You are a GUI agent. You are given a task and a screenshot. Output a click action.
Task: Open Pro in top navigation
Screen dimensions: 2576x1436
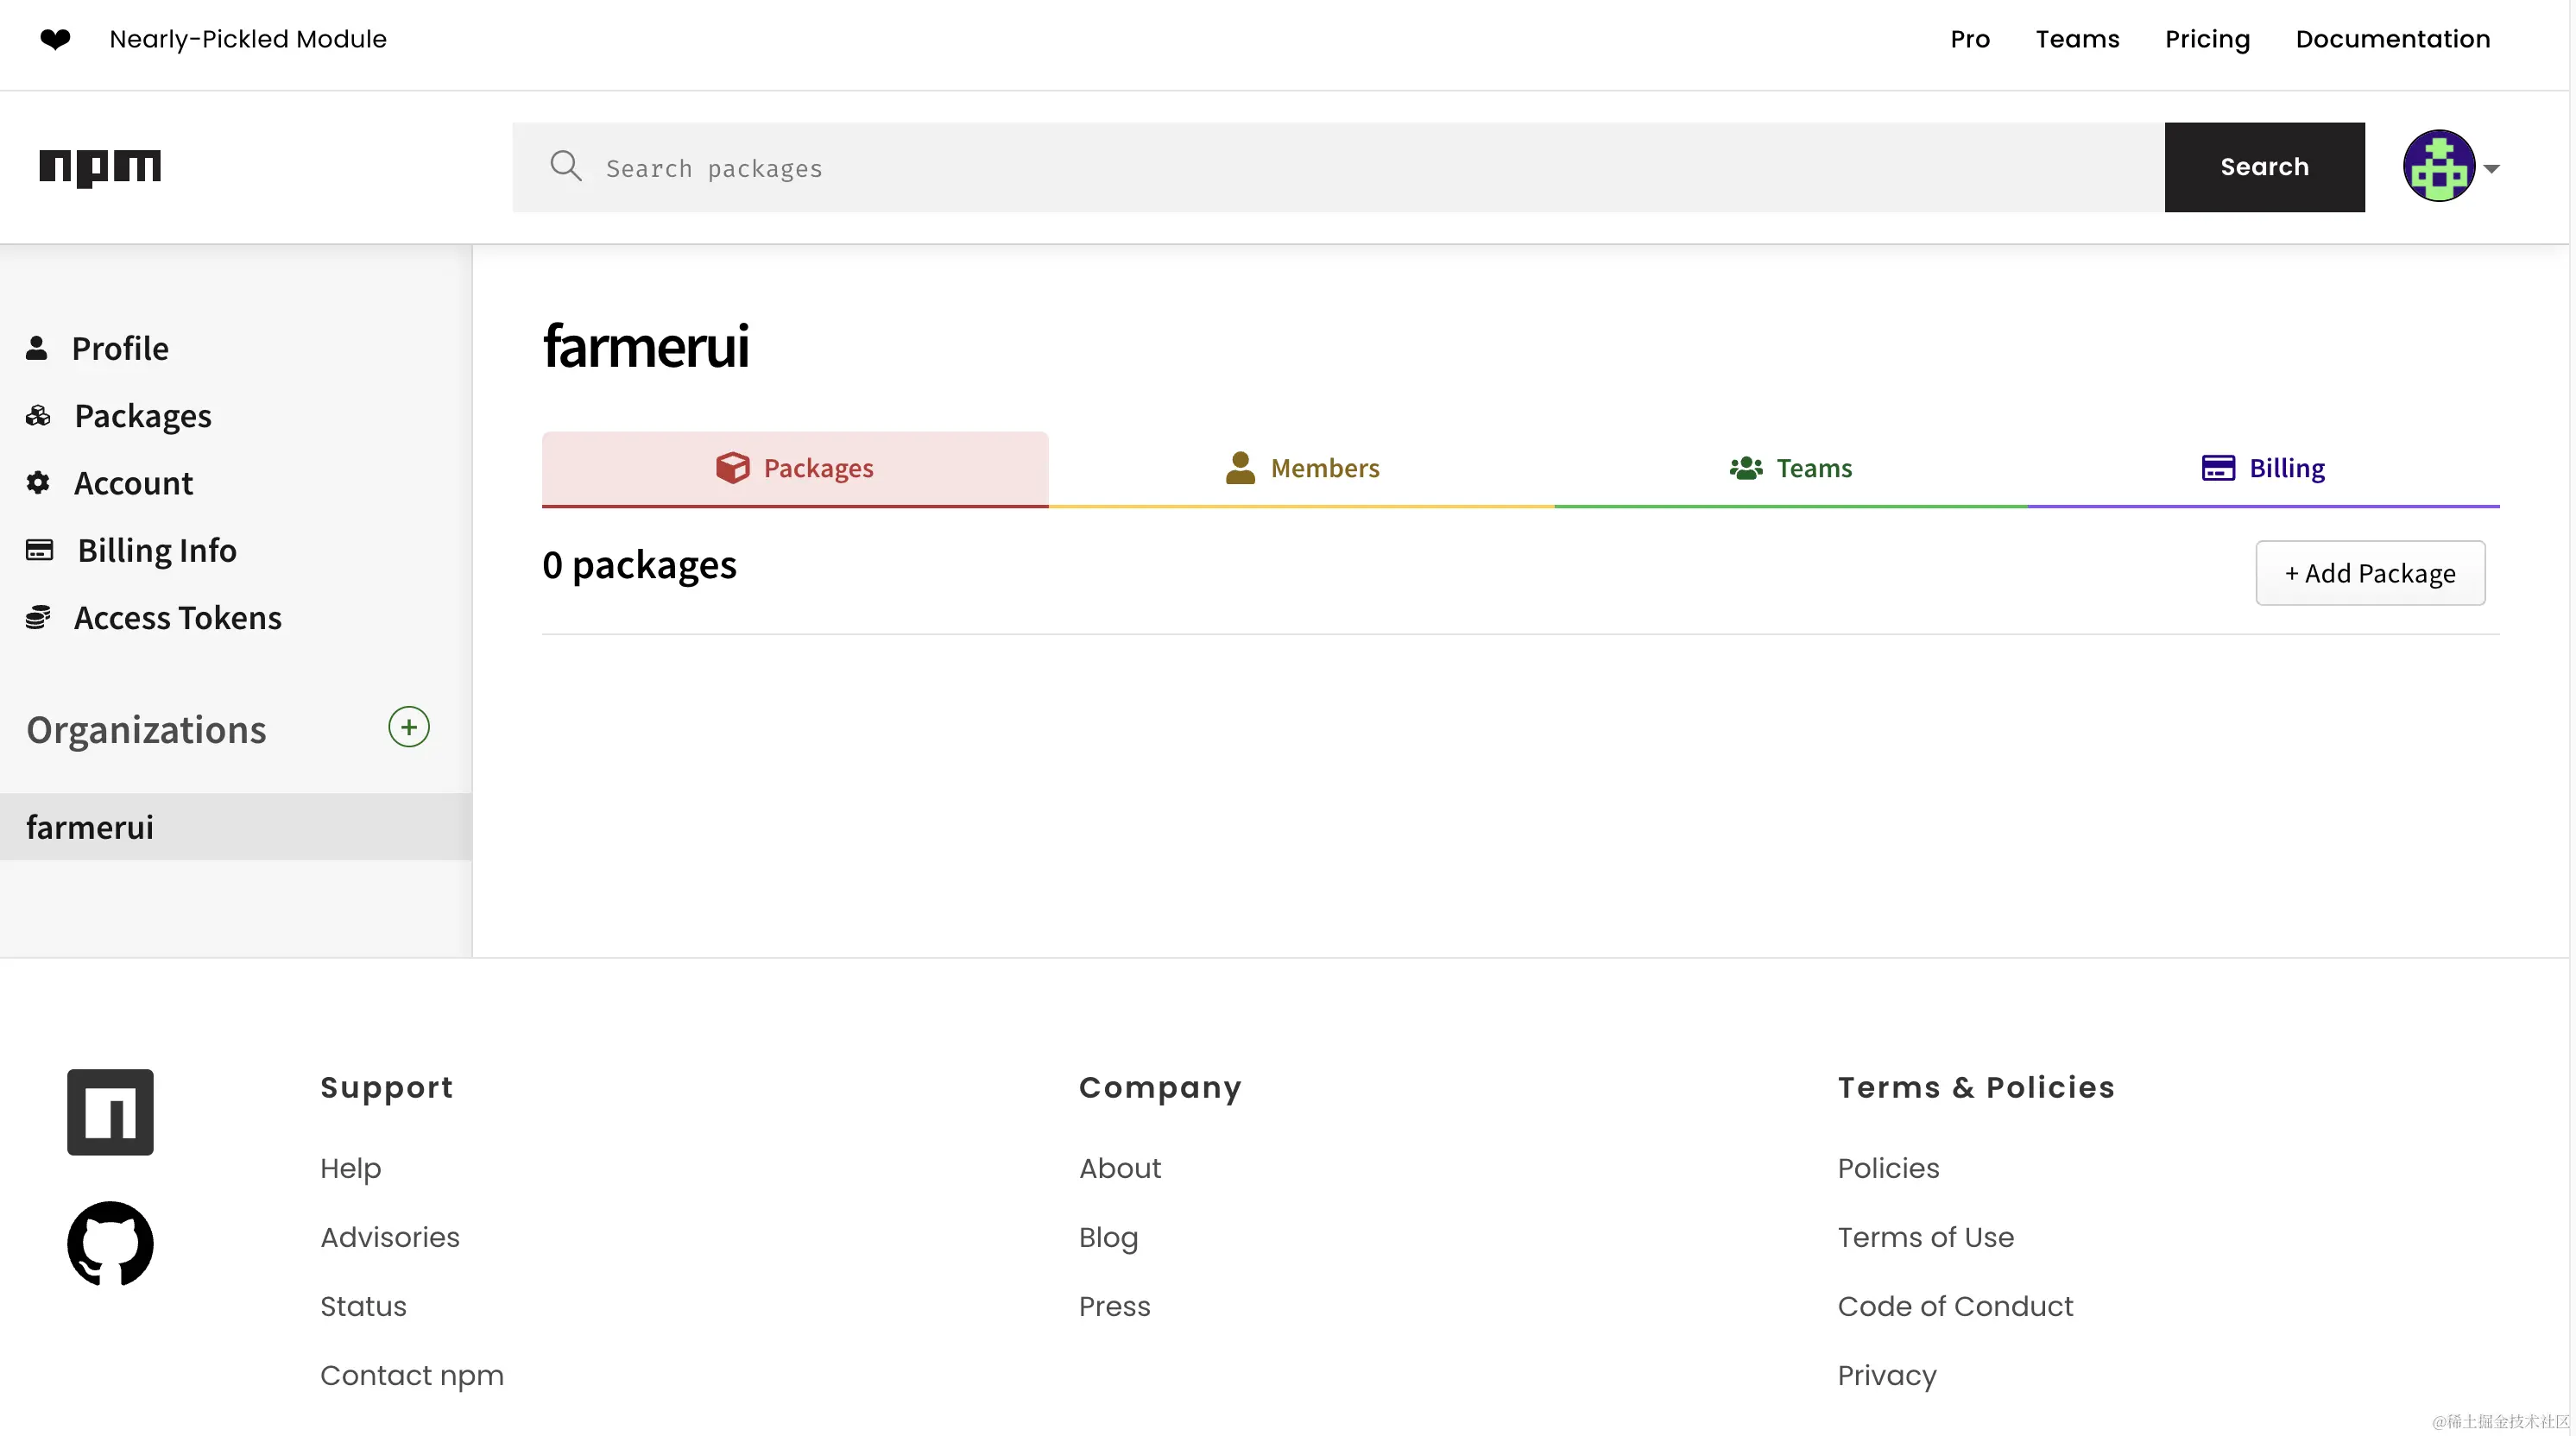pos(1969,39)
